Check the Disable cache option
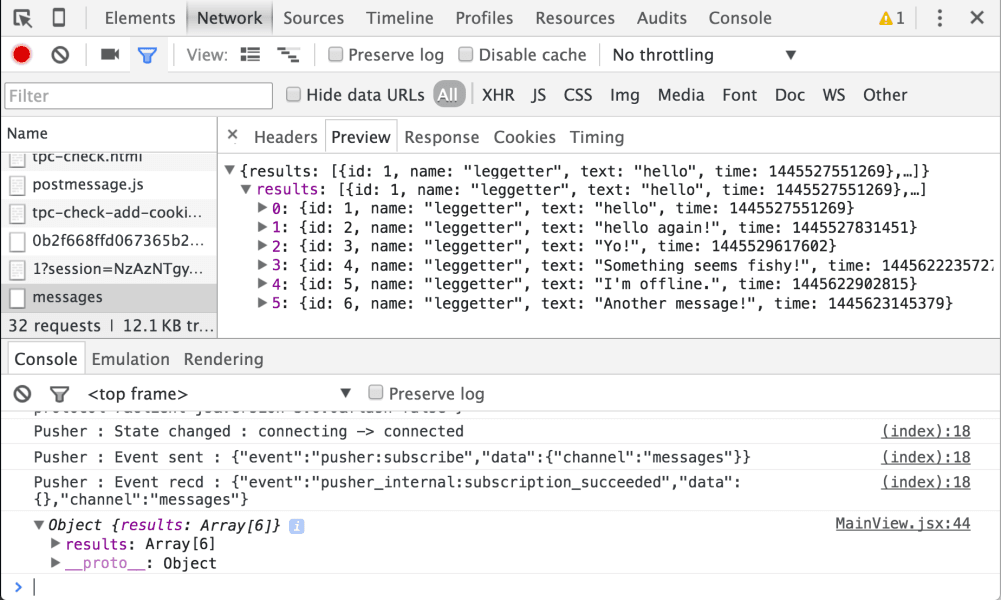 tap(466, 54)
